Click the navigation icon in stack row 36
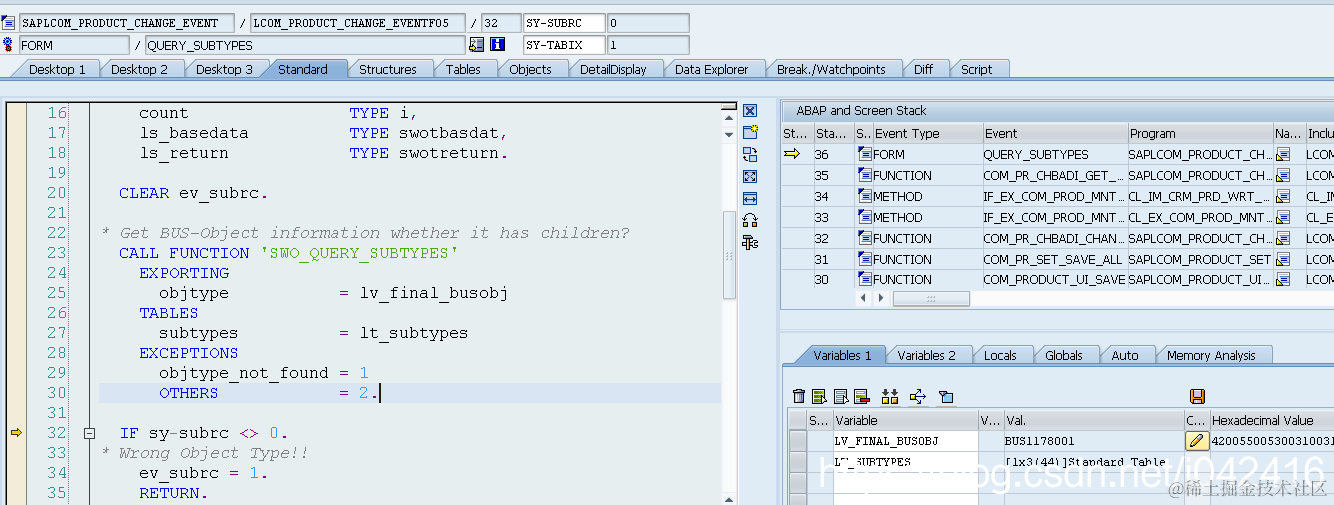1334x505 pixels. click(1283, 154)
